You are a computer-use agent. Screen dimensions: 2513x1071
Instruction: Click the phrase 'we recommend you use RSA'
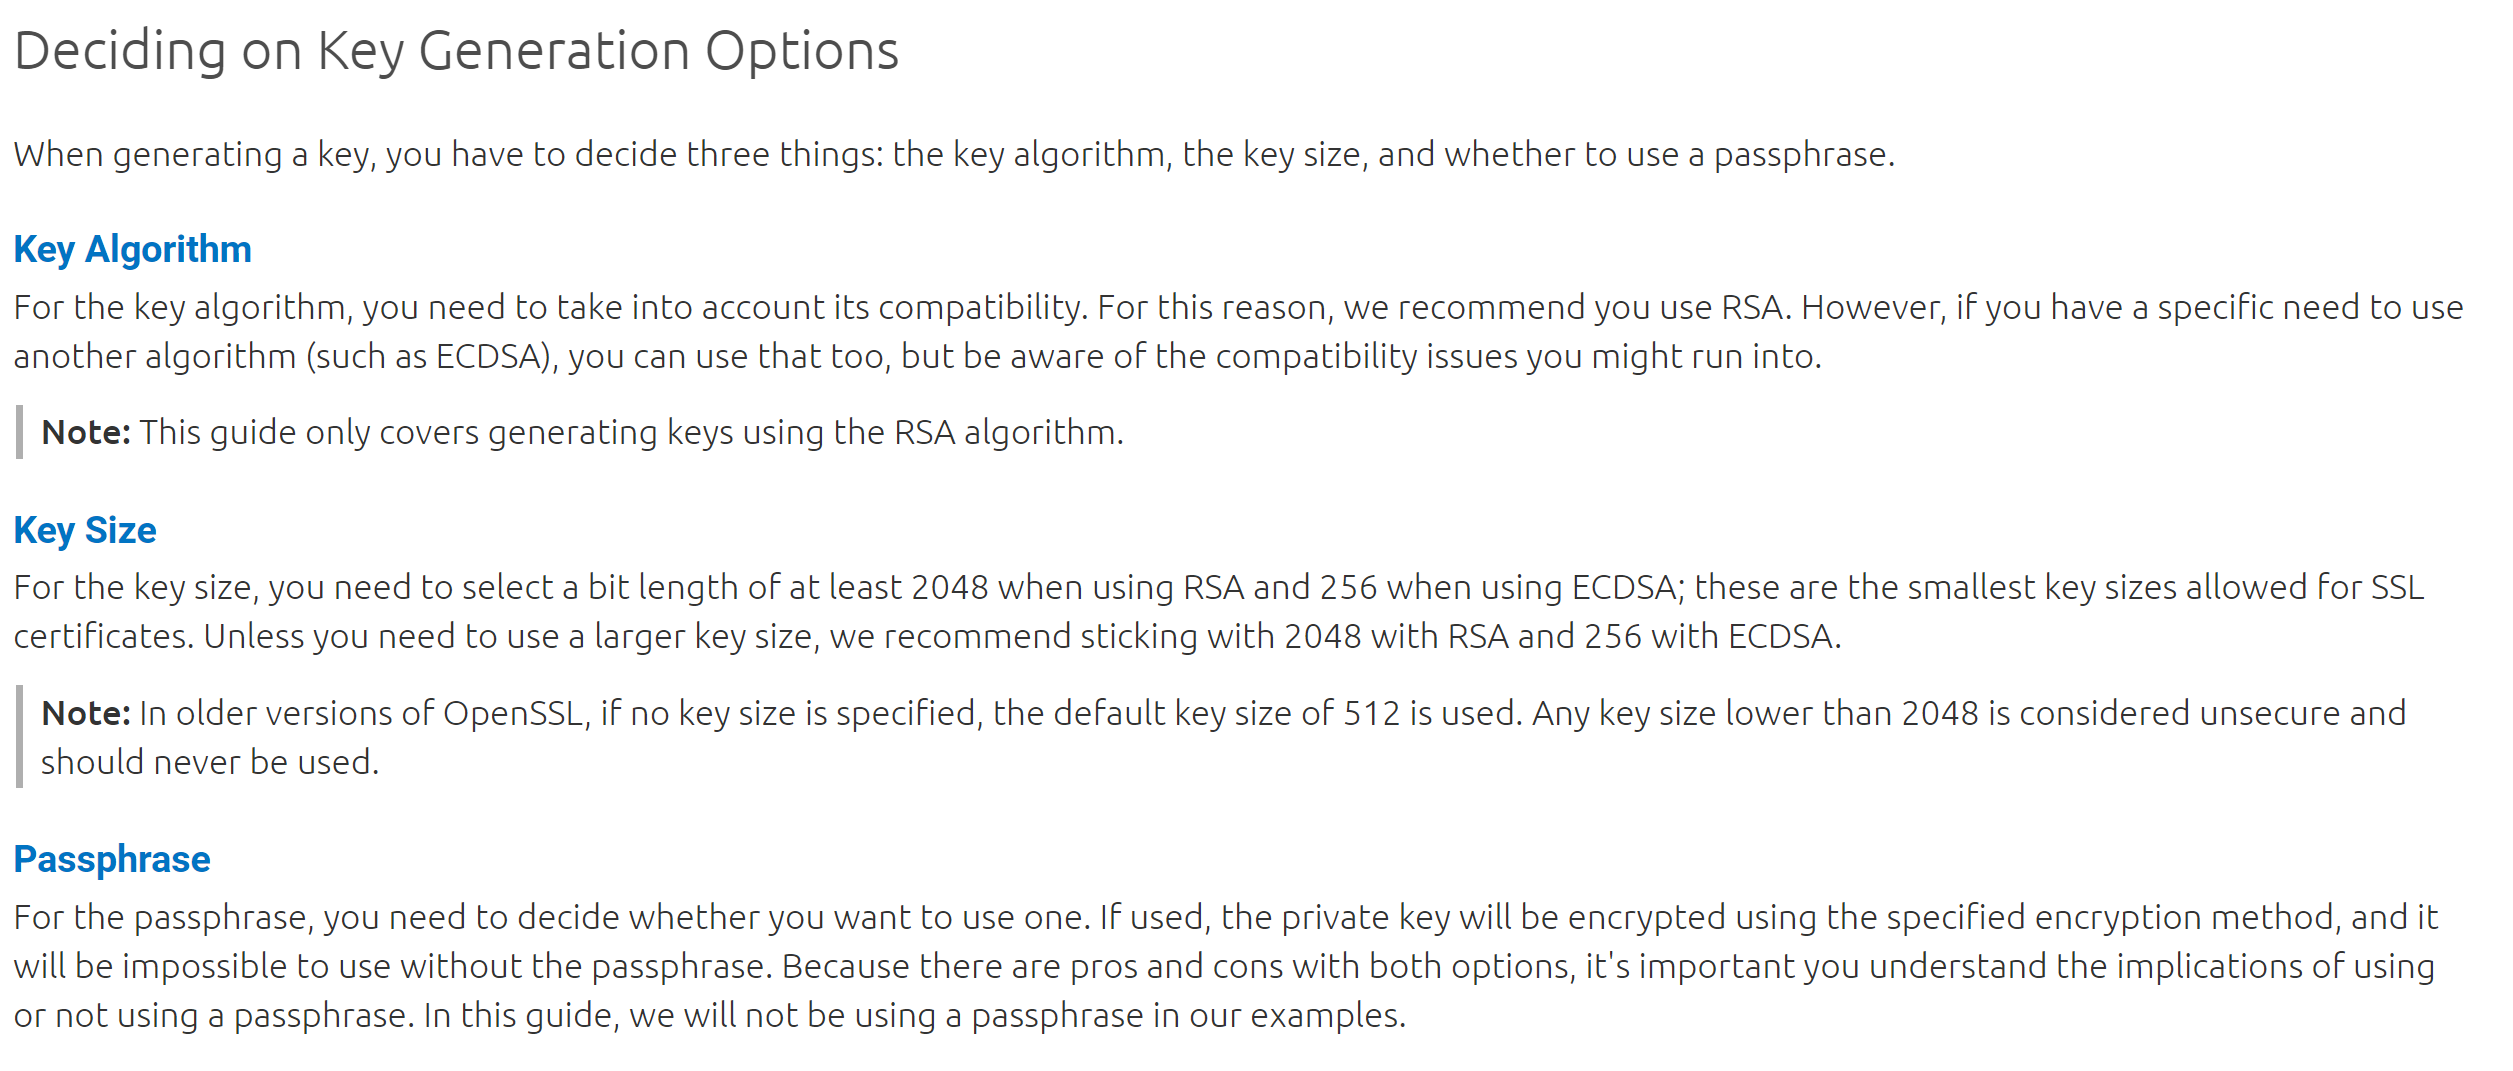(x=1564, y=307)
